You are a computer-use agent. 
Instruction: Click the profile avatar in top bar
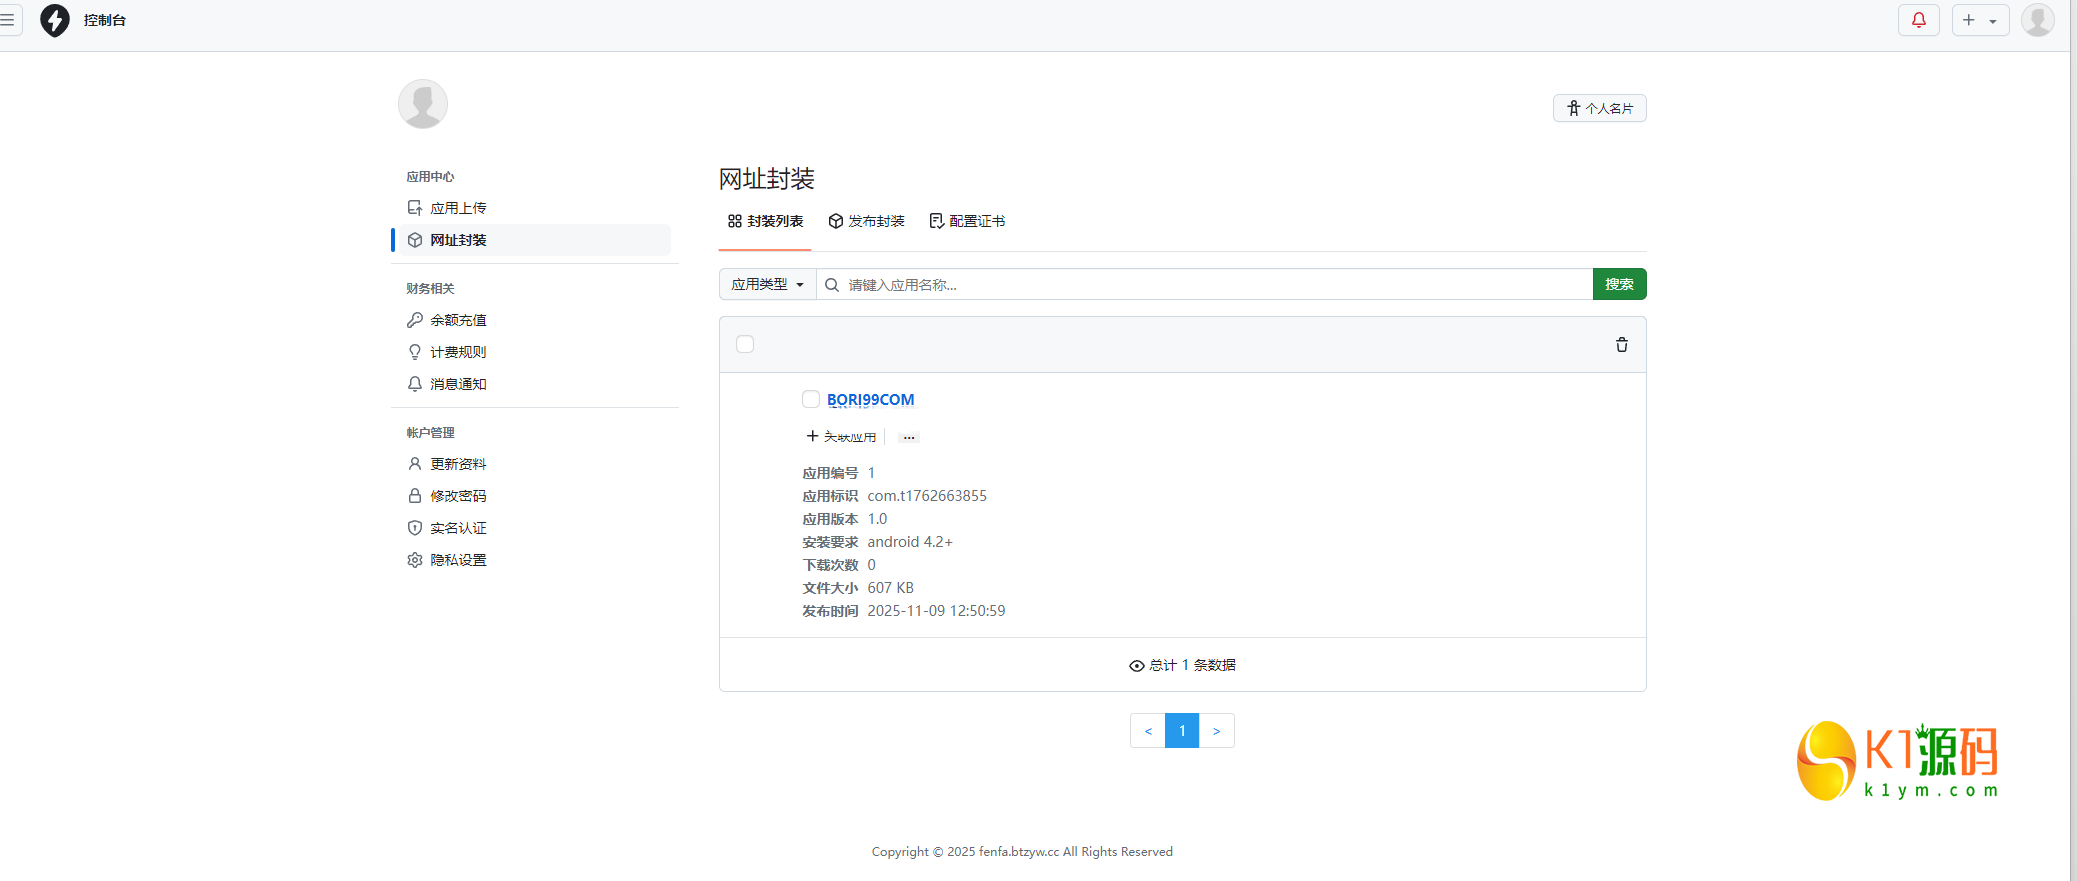[x=2037, y=20]
